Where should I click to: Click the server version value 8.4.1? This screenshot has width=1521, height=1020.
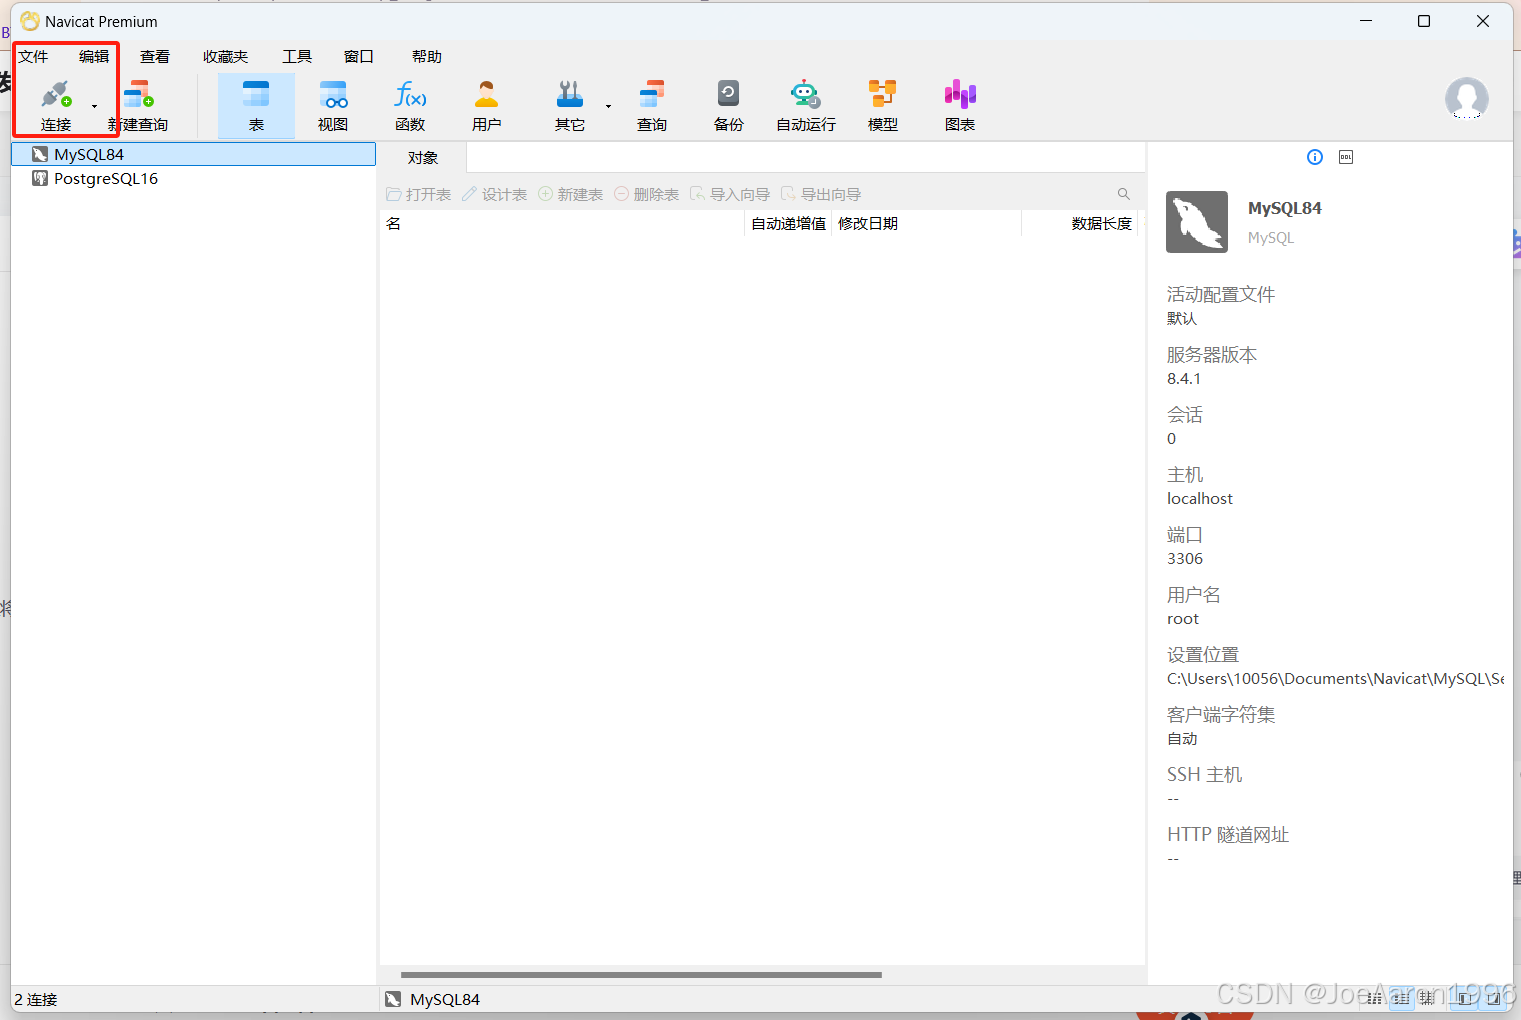(1184, 379)
